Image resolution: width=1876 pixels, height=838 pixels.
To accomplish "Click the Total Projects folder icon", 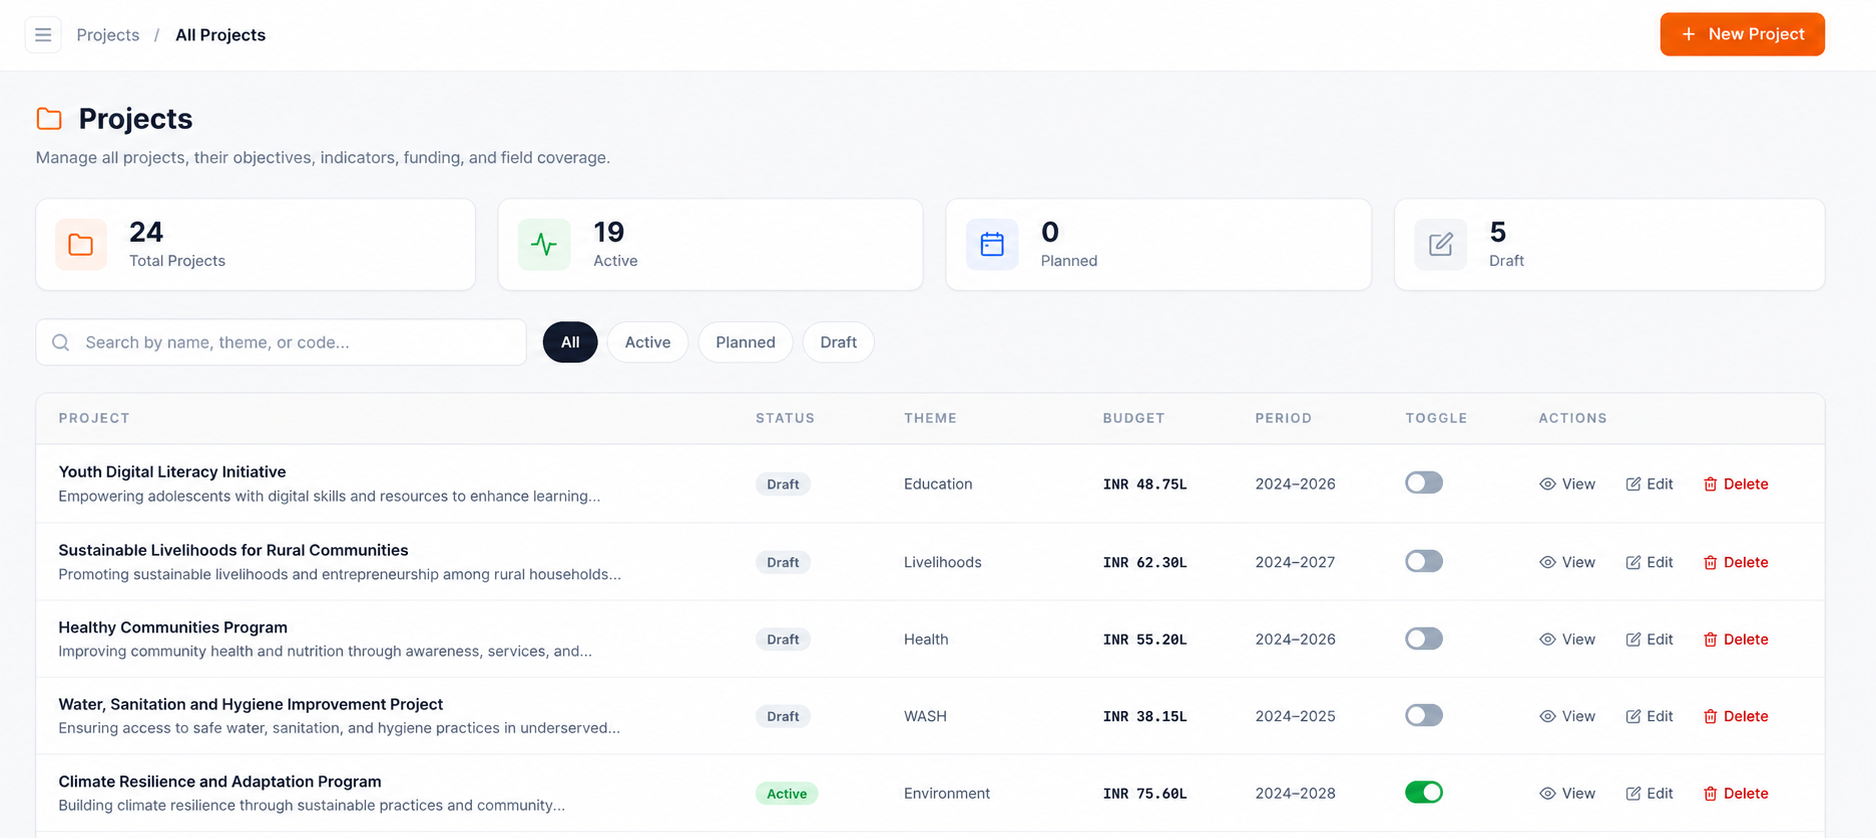I will tap(81, 244).
